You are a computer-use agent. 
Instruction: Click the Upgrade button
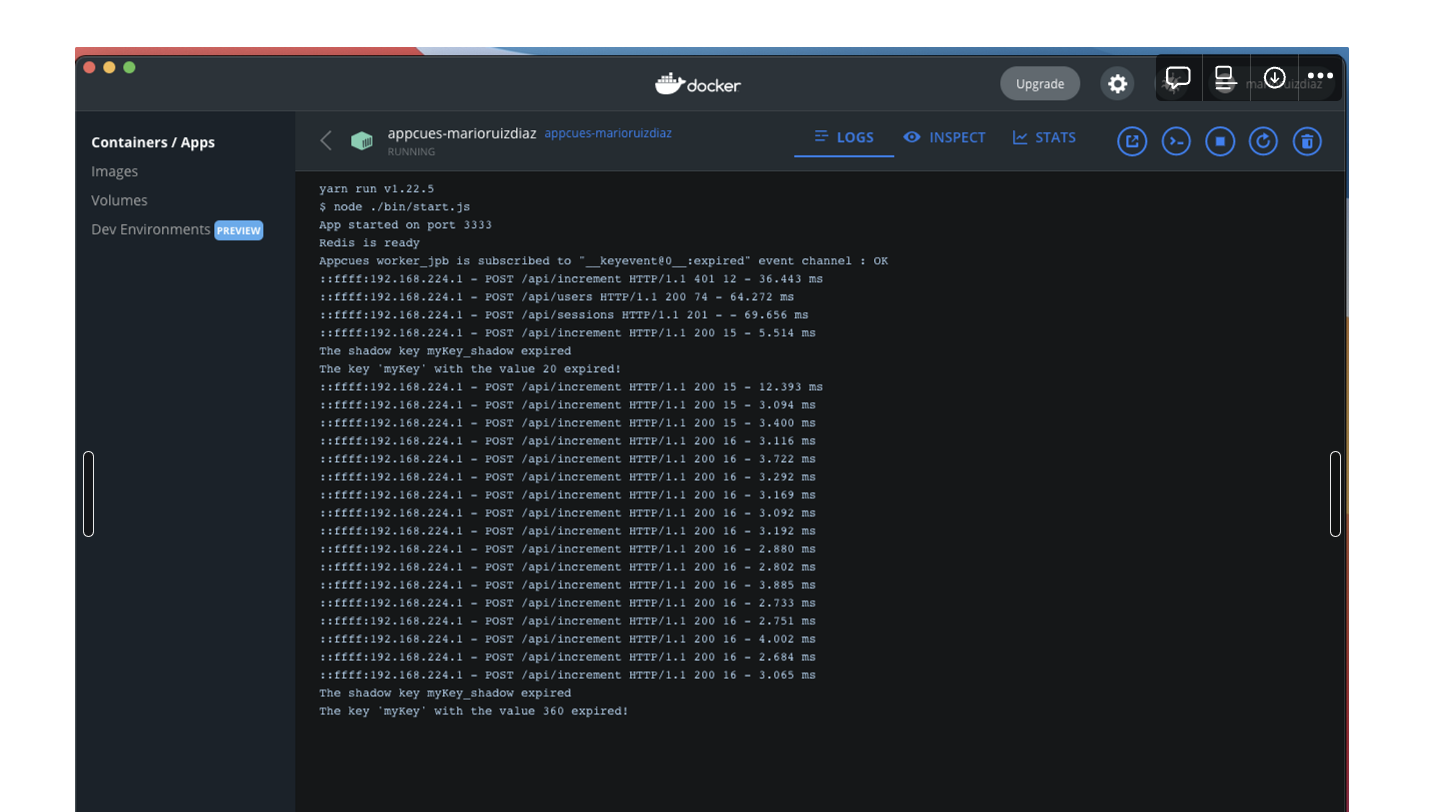pos(1039,84)
